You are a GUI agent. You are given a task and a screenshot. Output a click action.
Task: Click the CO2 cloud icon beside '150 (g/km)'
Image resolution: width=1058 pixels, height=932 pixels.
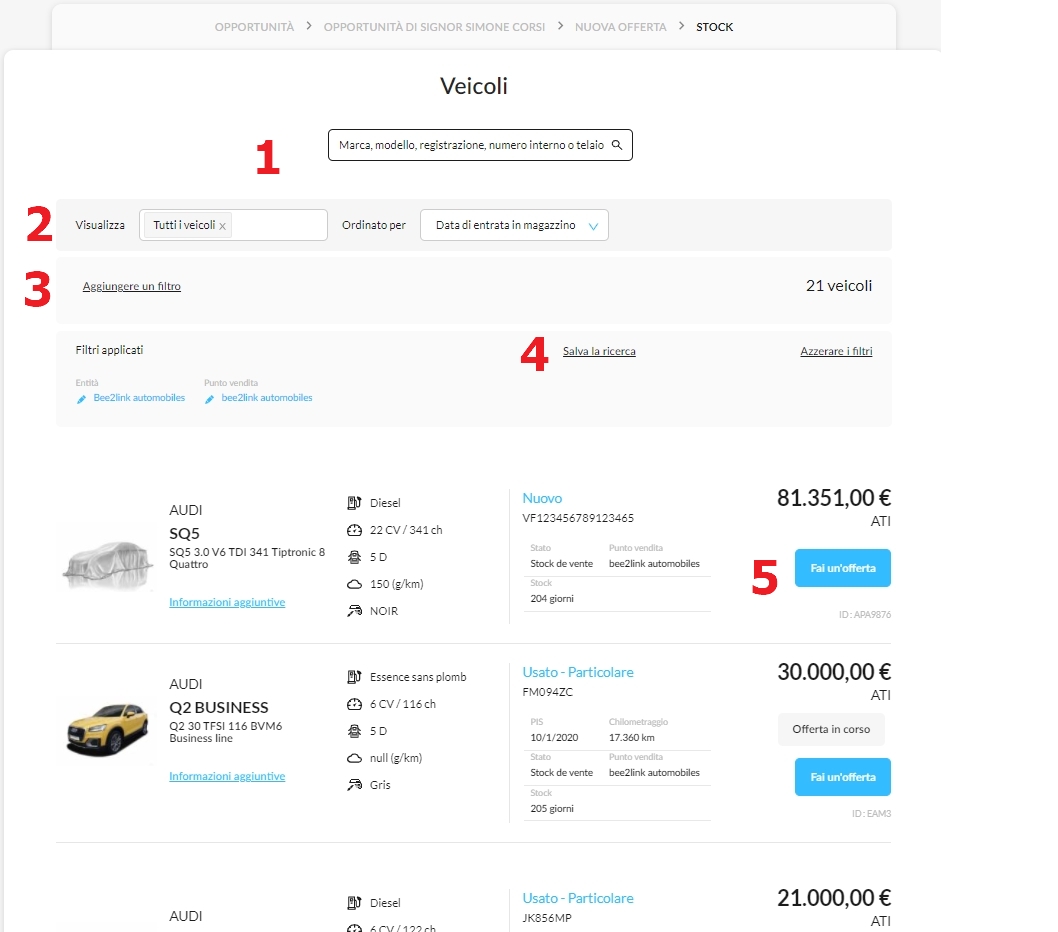354,584
